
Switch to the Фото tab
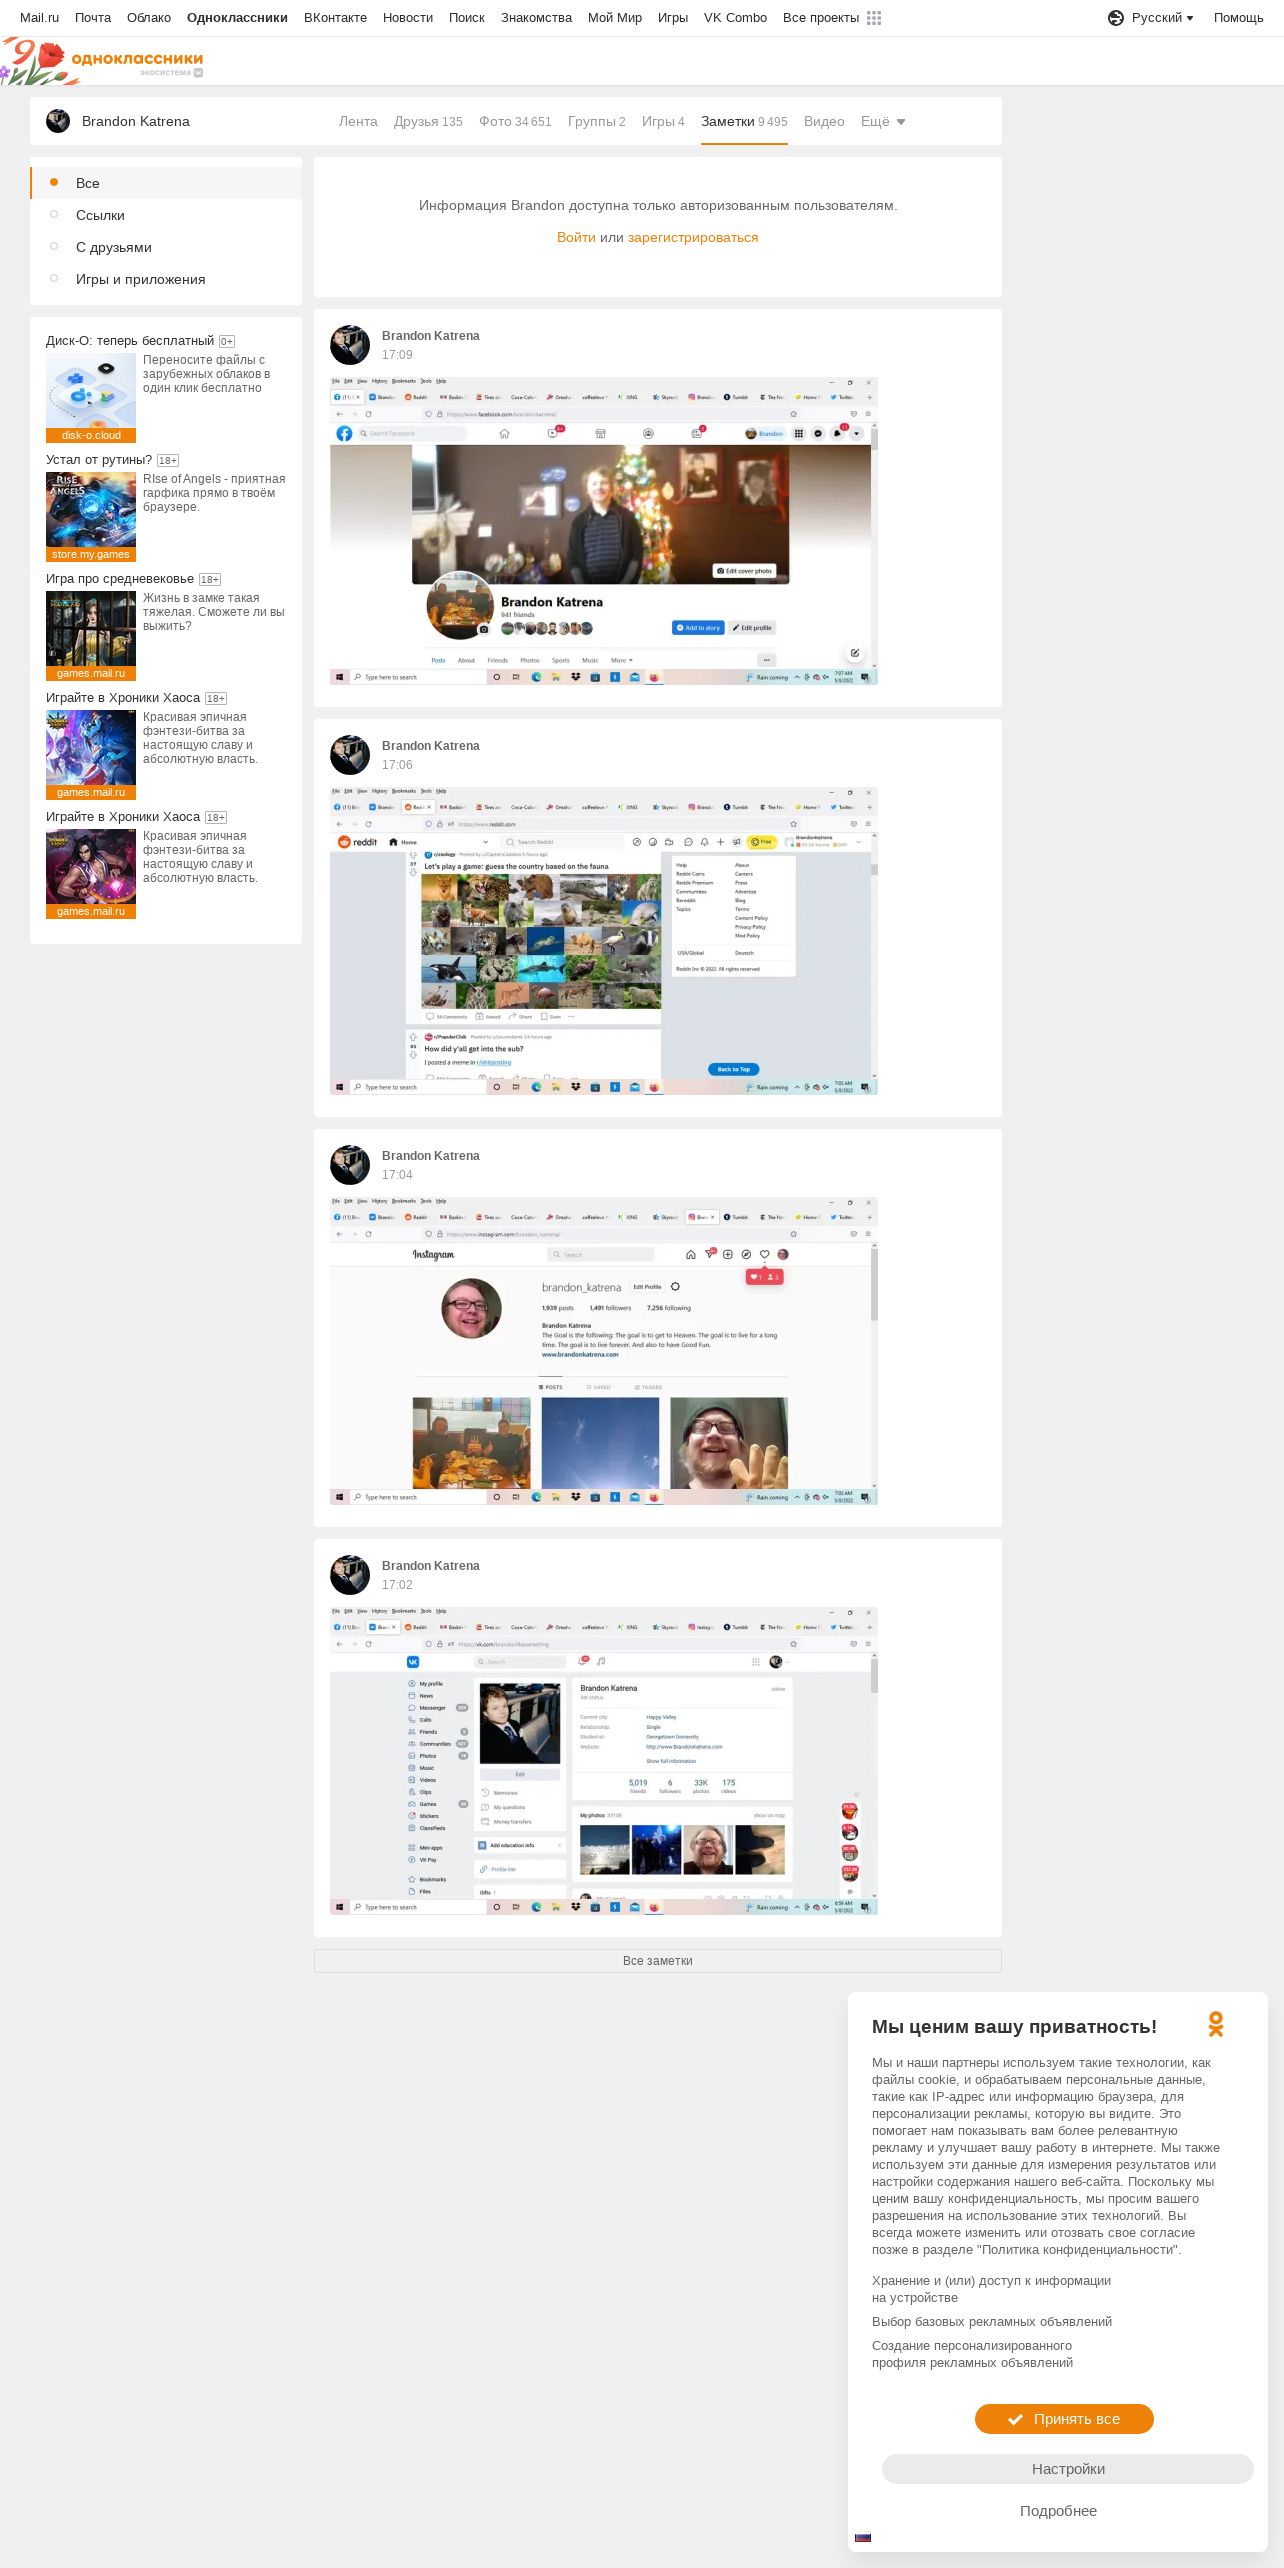tap(515, 121)
